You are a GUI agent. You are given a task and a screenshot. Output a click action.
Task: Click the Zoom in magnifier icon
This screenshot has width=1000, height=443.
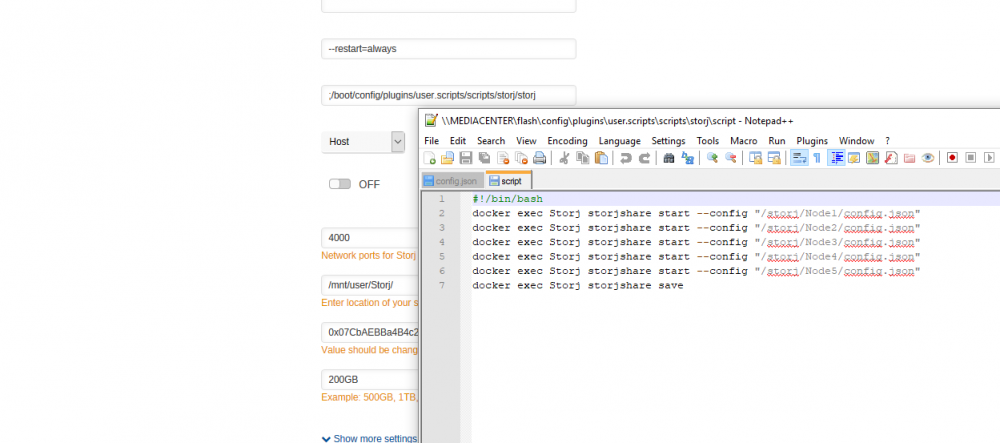click(x=712, y=157)
